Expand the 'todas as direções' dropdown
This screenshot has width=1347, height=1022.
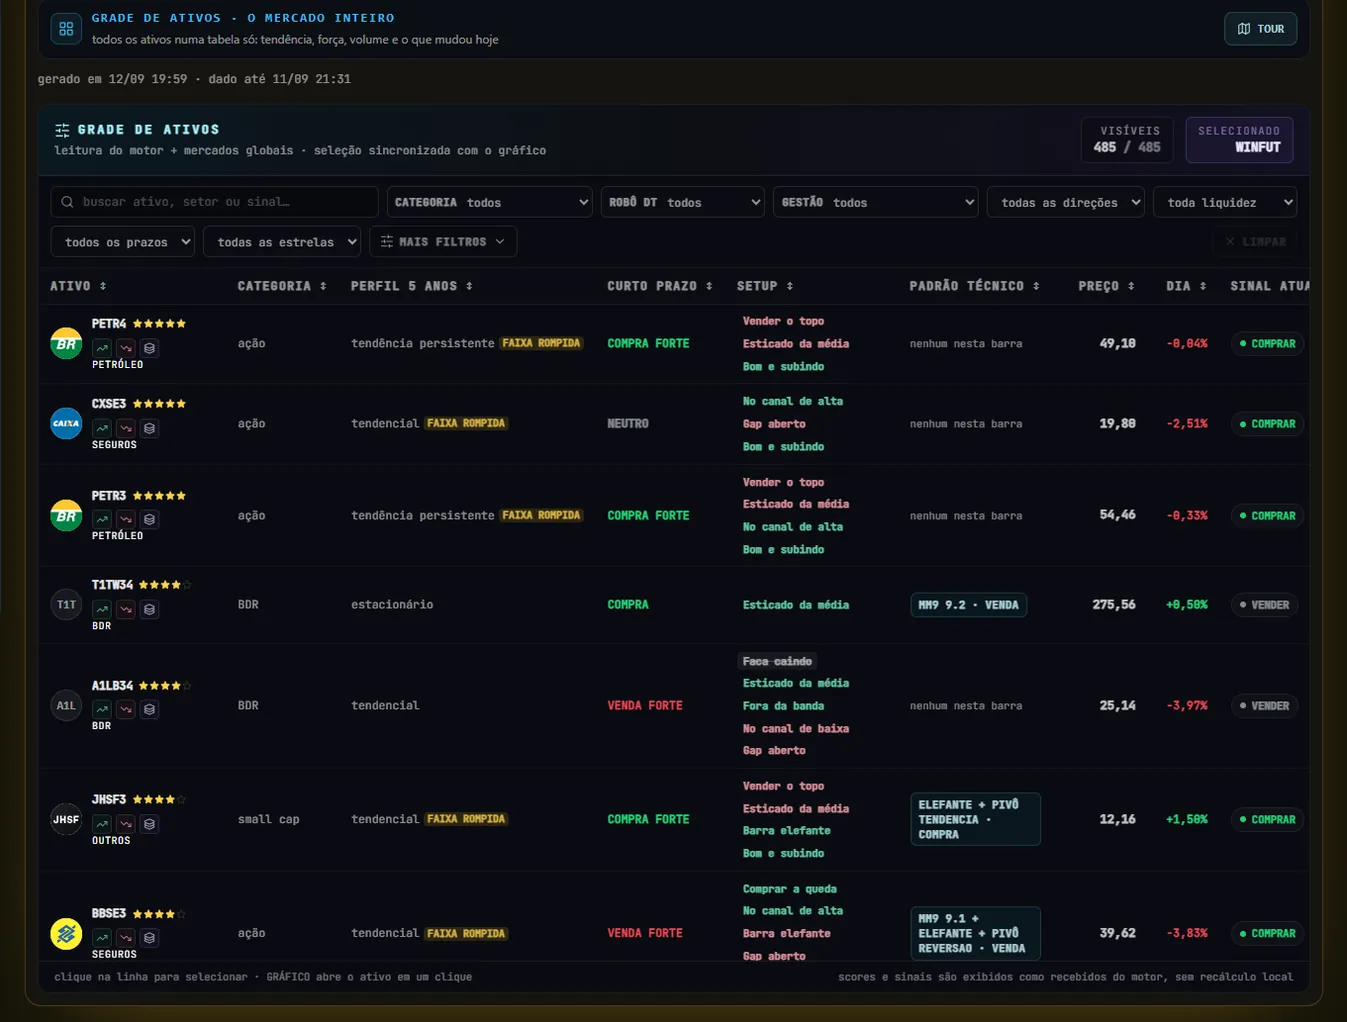1066,202
